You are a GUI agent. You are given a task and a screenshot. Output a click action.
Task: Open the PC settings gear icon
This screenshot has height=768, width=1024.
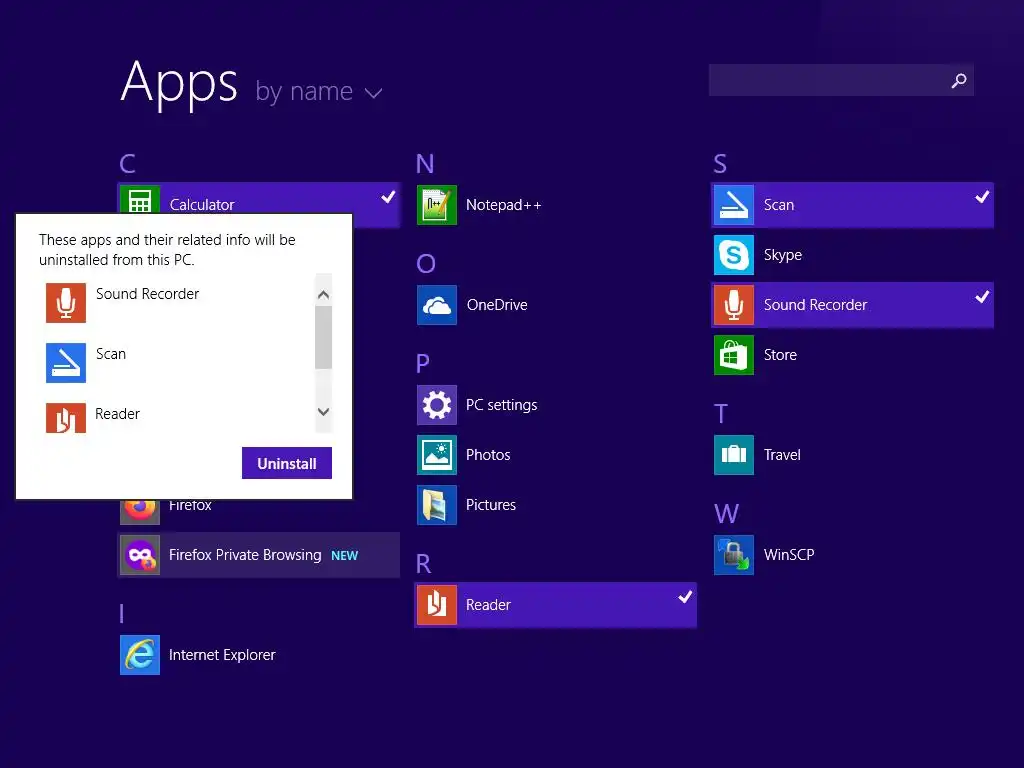pyautogui.click(x=437, y=405)
